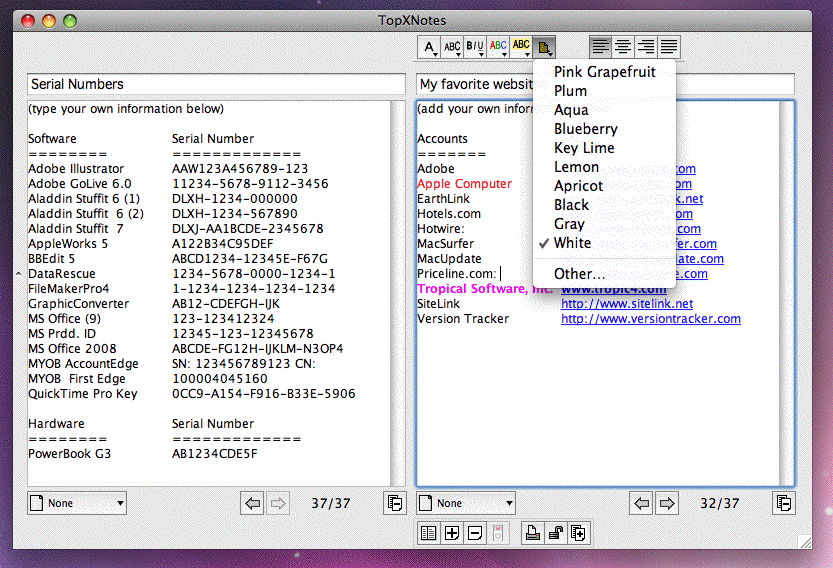This screenshot has width=833, height=568.
Task: Click the EarthLink account name
Action: (x=443, y=199)
